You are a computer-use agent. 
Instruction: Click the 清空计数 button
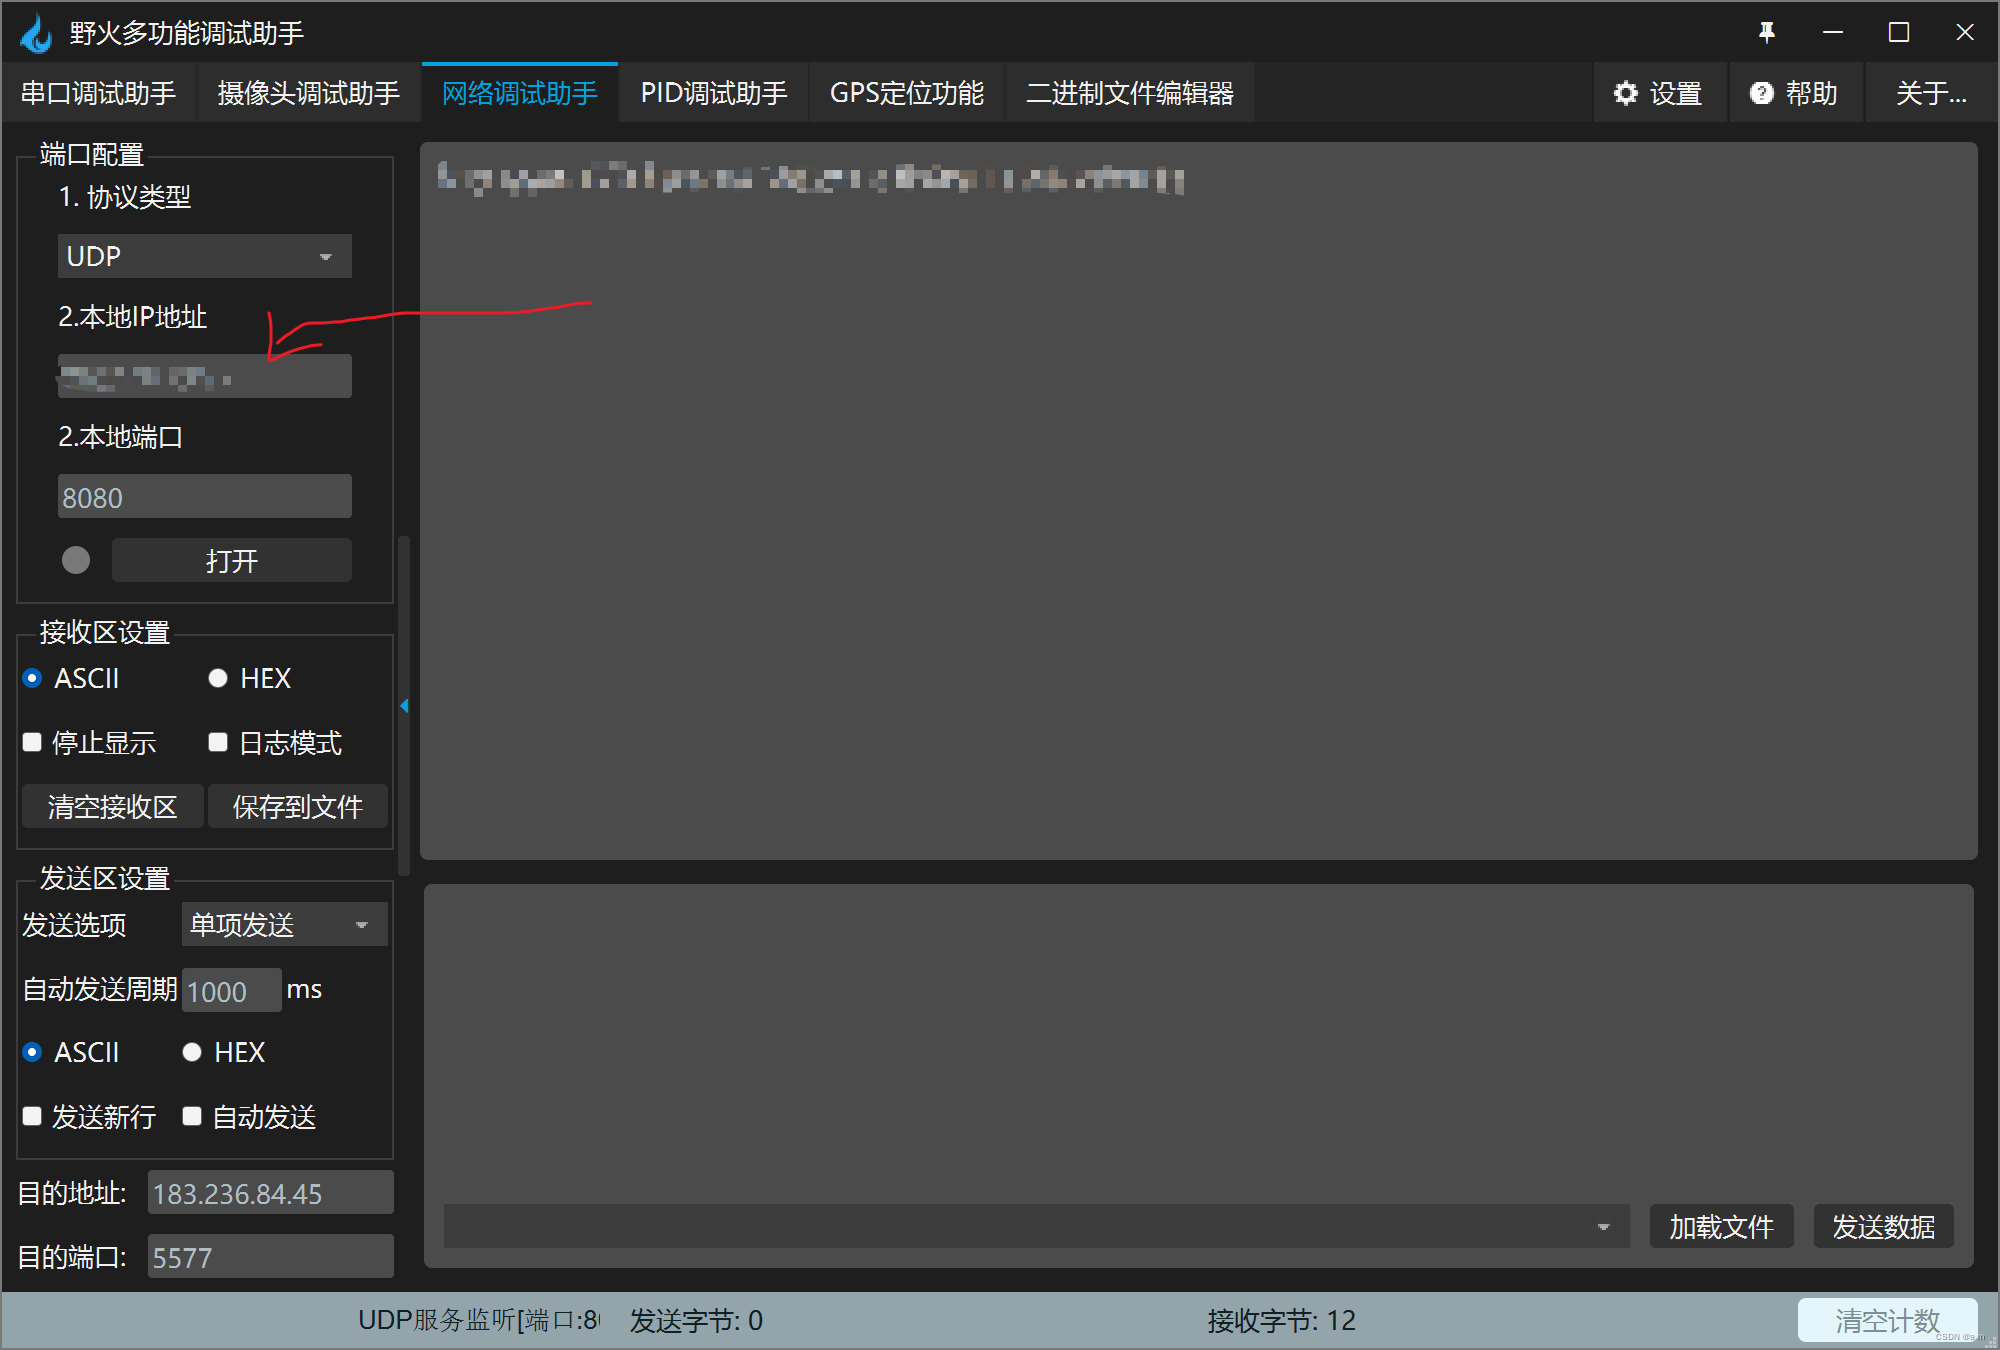pyautogui.click(x=1887, y=1320)
